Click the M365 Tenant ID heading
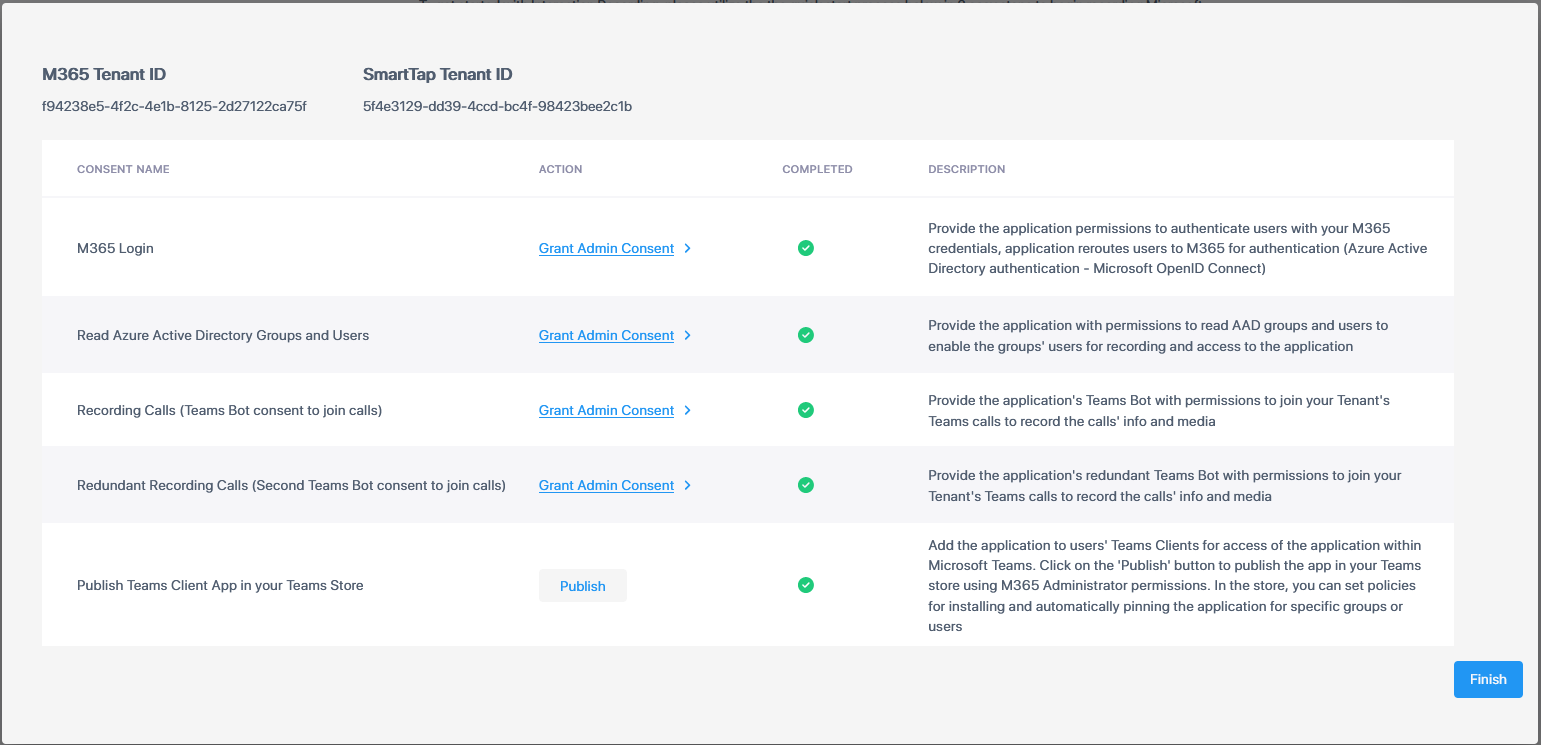The width and height of the screenshot is (1541, 745). pos(104,74)
